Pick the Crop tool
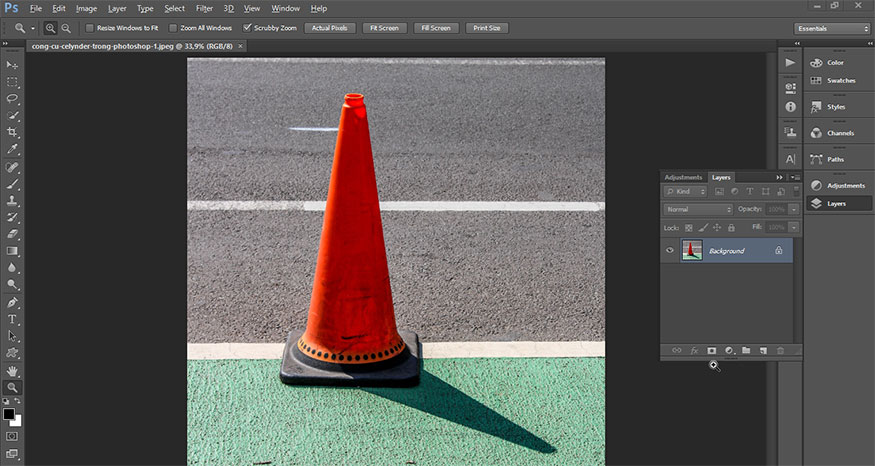Screen dimensions: 875x466 coord(13,132)
